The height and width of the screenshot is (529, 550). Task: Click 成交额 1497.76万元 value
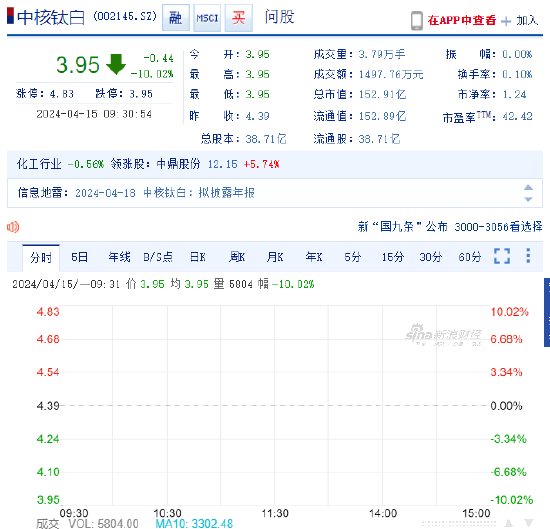[391, 74]
